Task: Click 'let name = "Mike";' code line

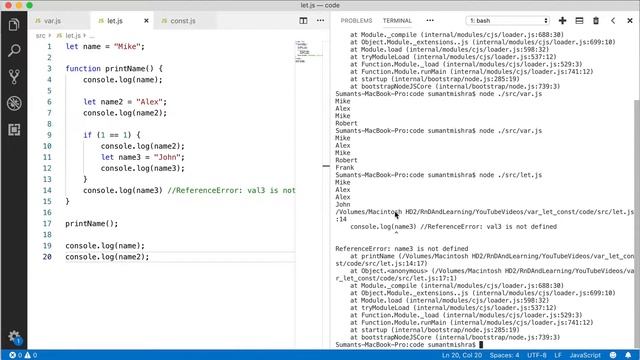Action: (105, 47)
